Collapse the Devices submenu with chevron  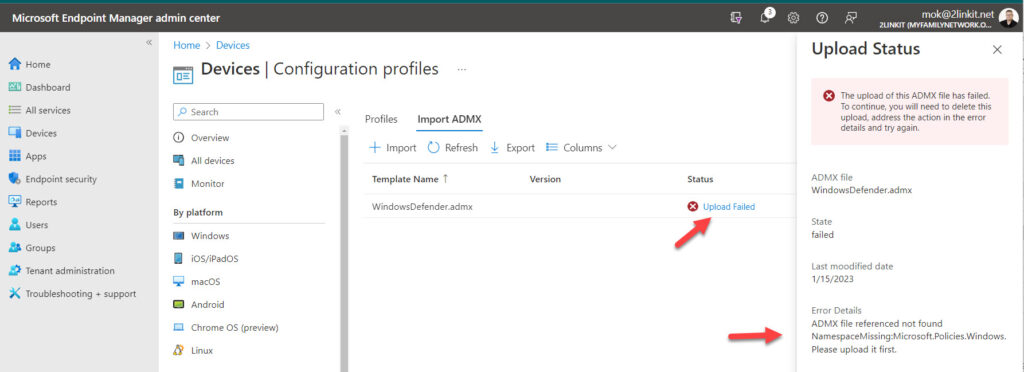[338, 112]
